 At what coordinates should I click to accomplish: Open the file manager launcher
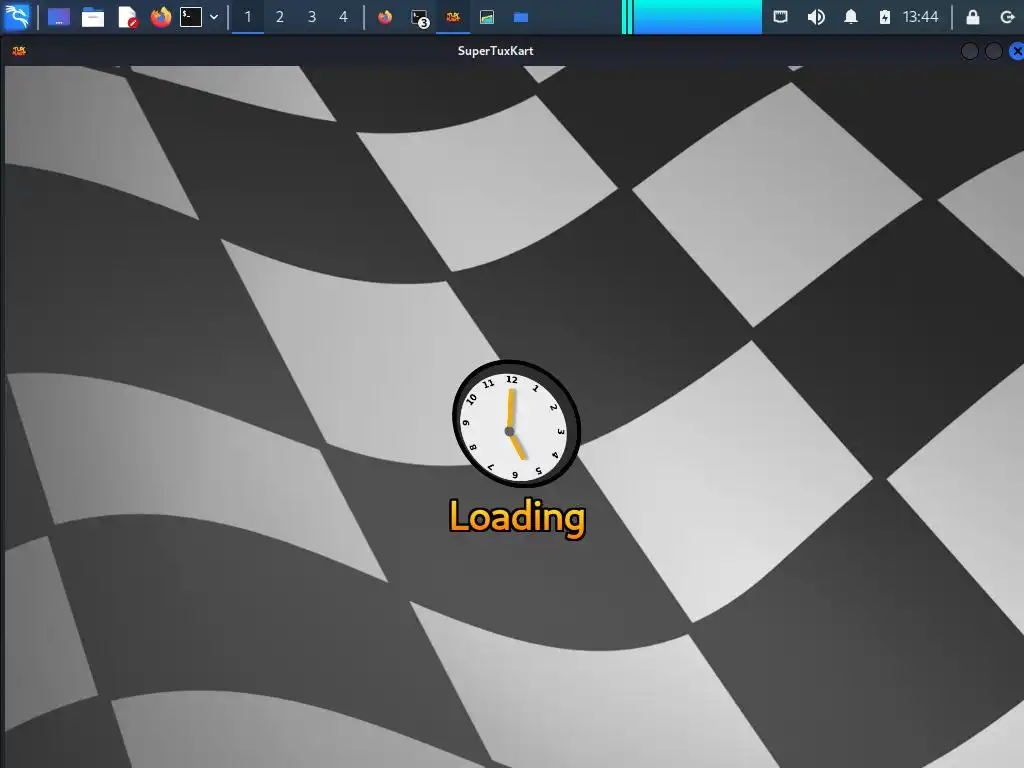93,17
